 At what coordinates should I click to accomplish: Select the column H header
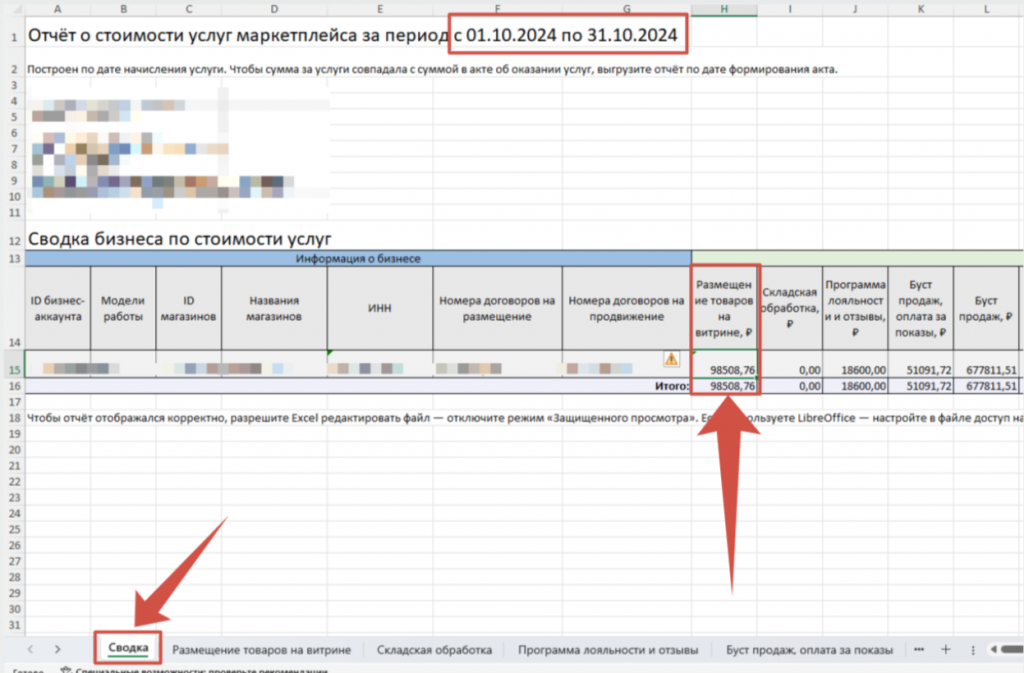[x=724, y=10]
